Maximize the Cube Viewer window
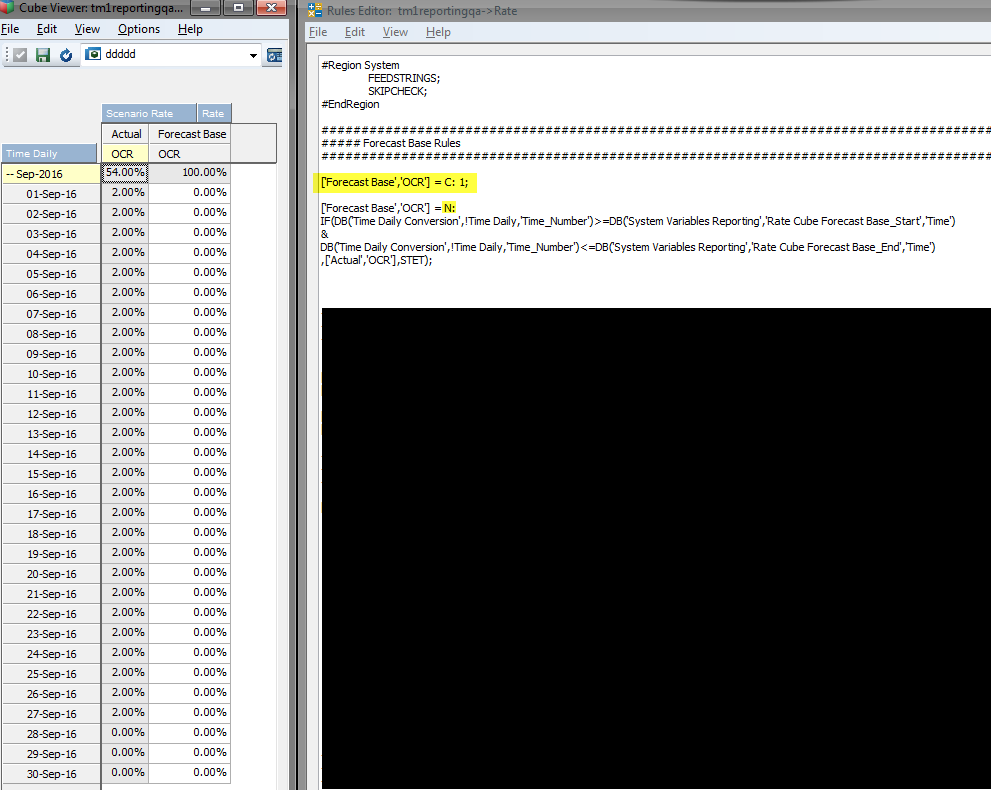Image resolution: width=991 pixels, height=790 pixels. [x=238, y=8]
